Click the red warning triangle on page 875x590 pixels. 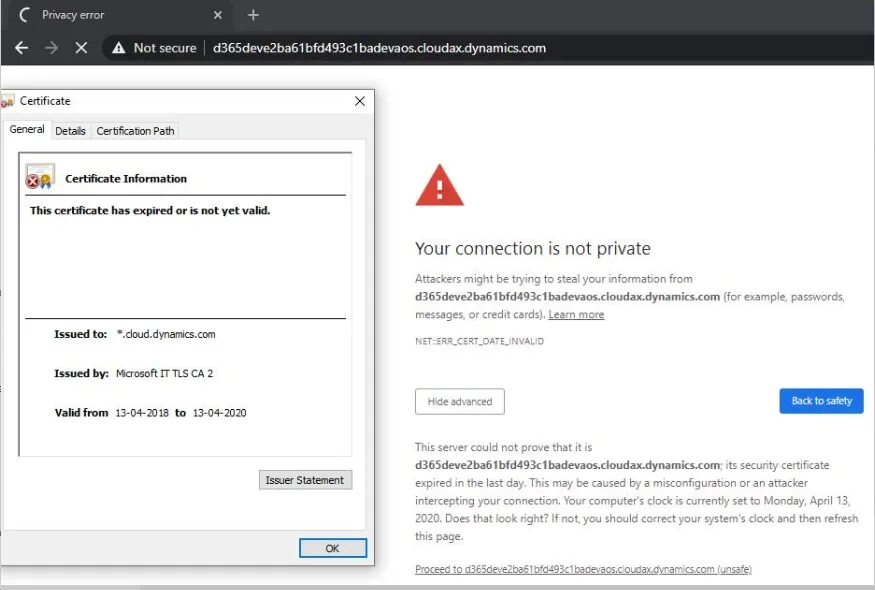[x=439, y=185]
